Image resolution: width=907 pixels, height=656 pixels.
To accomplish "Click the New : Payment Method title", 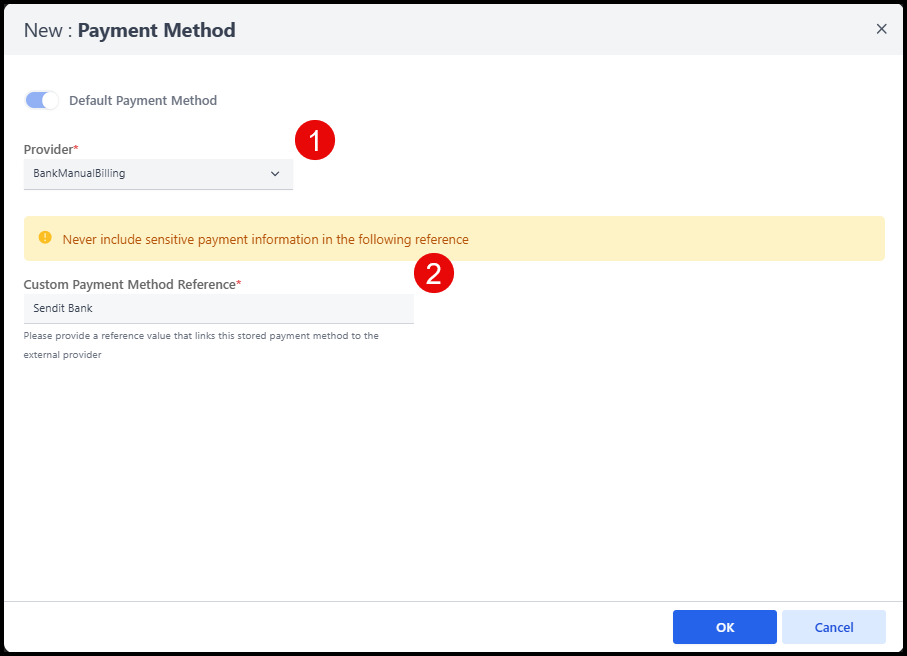I will (130, 30).
